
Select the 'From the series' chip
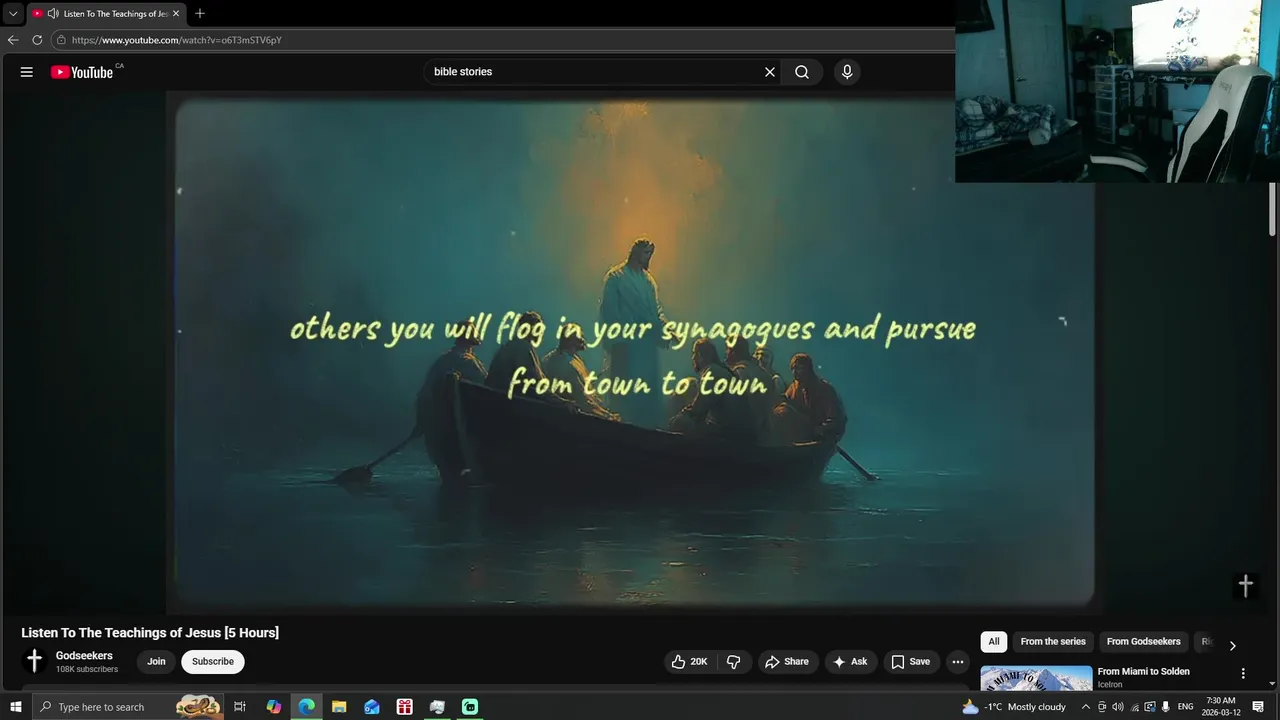pos(1053,642)
